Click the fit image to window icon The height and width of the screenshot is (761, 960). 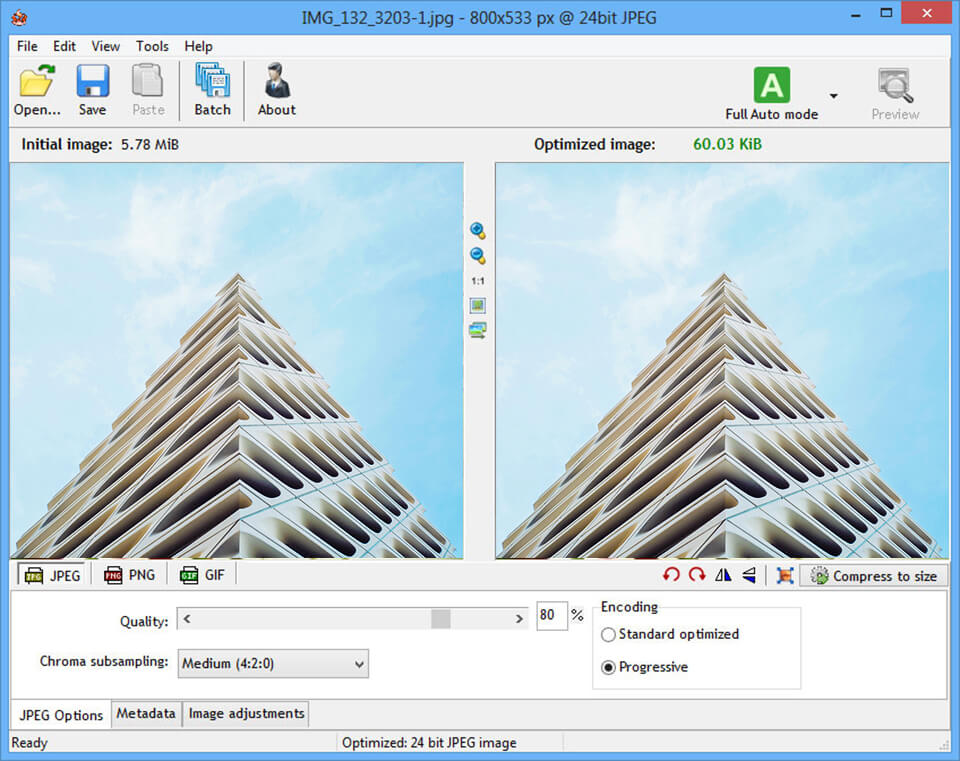tap(477, 305)
